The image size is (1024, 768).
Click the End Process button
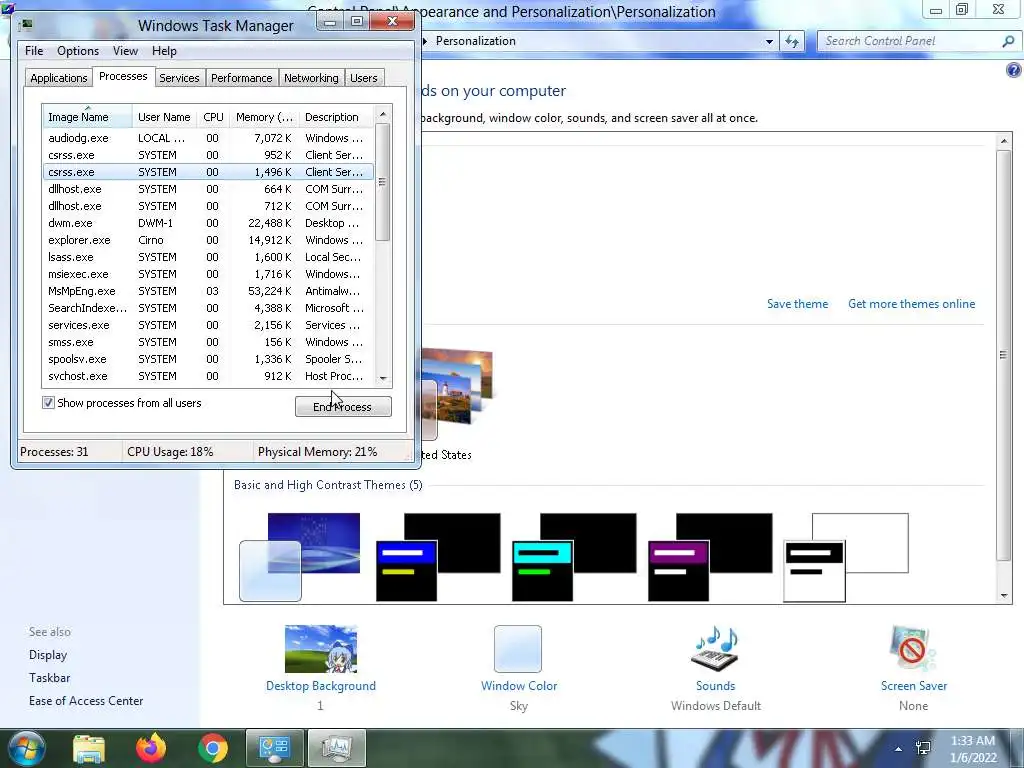[x=344, y=406]
